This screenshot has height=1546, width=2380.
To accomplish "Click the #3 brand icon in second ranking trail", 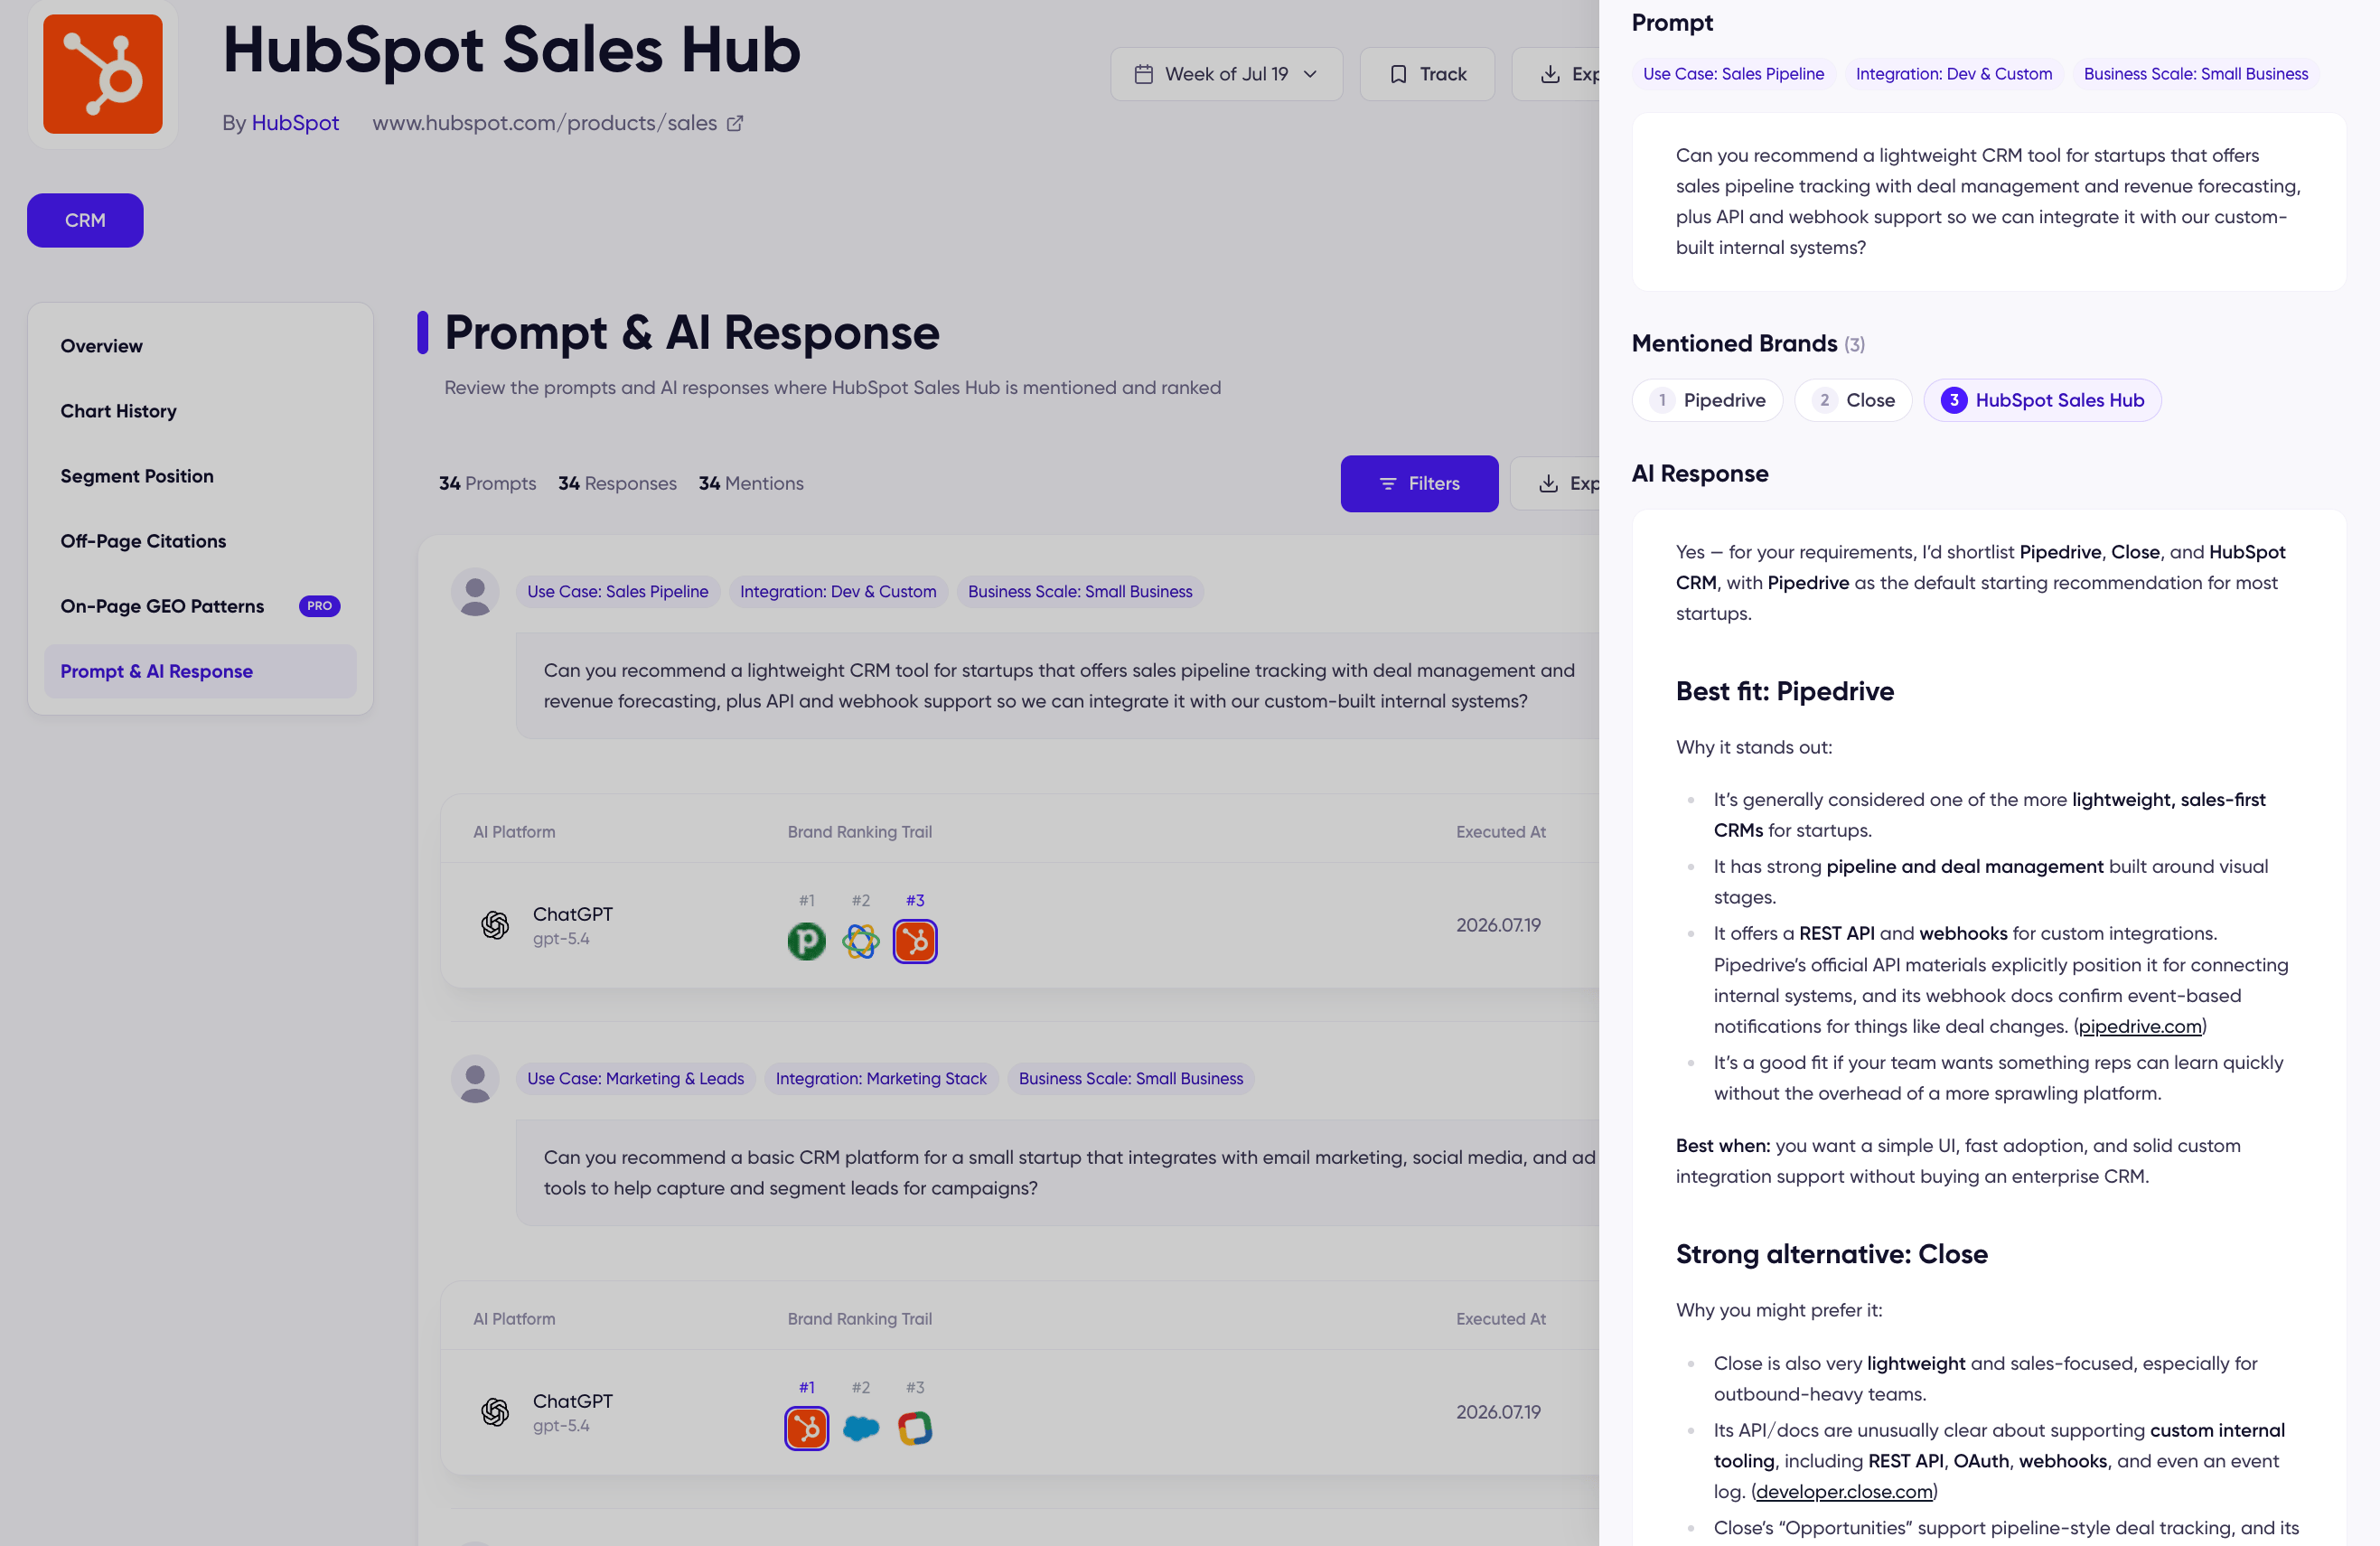I will [x=915, y=1428].
